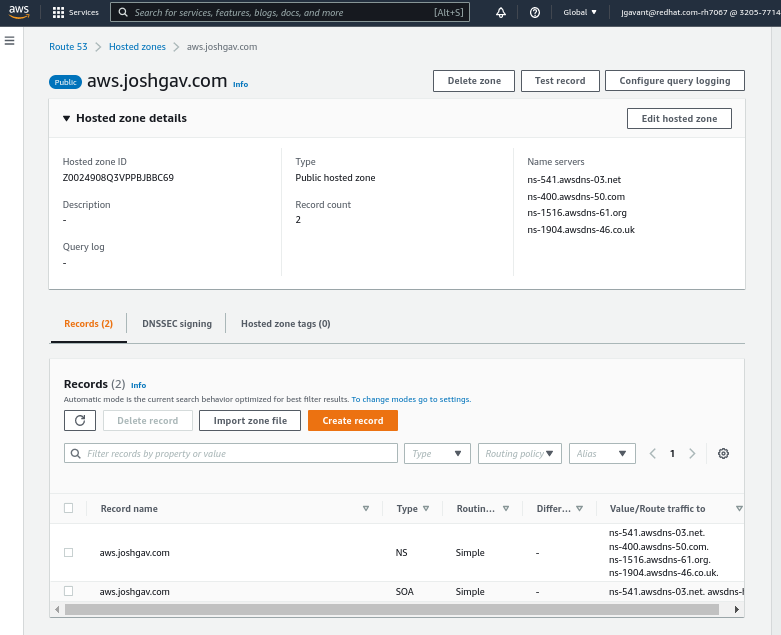Open the hamburger side navigation menu
Screen dimensions: 781x635
click(x=10, y=41)
